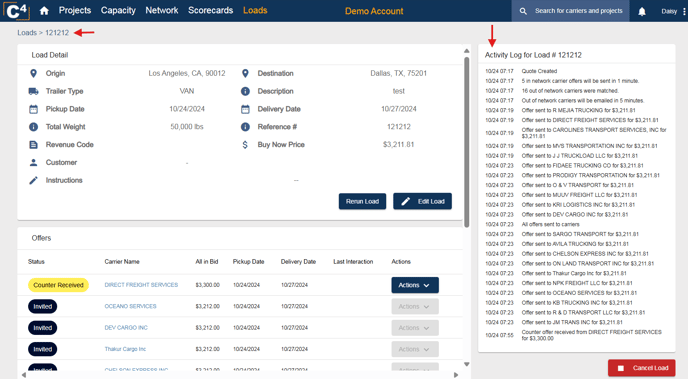Click the Pickup Date calendar icon
Viewport: 688px width, 379px height.
pyautogui.click(x=33, y=109)
